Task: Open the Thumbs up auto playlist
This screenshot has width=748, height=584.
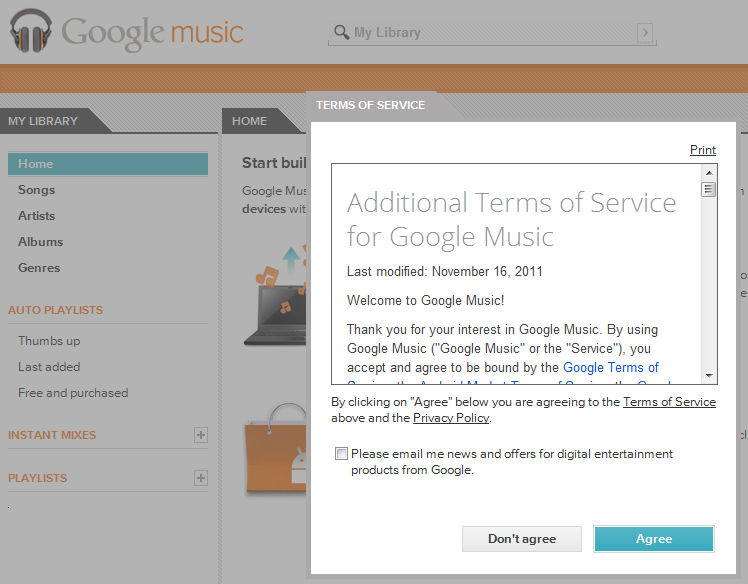Action: click(49, 341)
